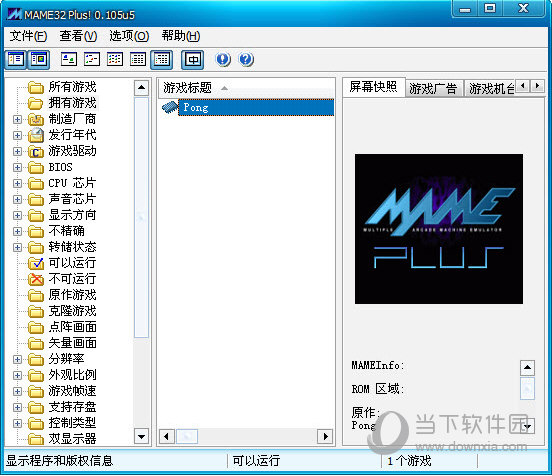The width and height of the screenshot is (552, 476).
Task: Click the 可以运行 checkmark folder icon
Action: [x=36, y=263]
